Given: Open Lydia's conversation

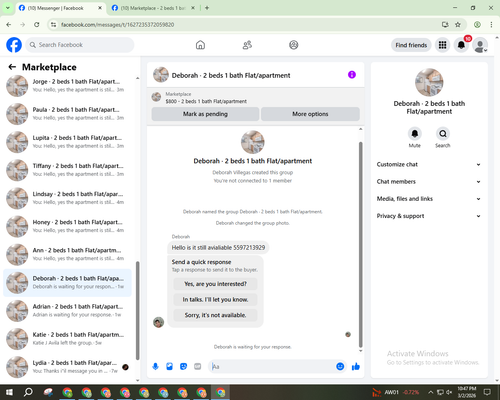Looking at the screenshot, I should tap(67, 367).
